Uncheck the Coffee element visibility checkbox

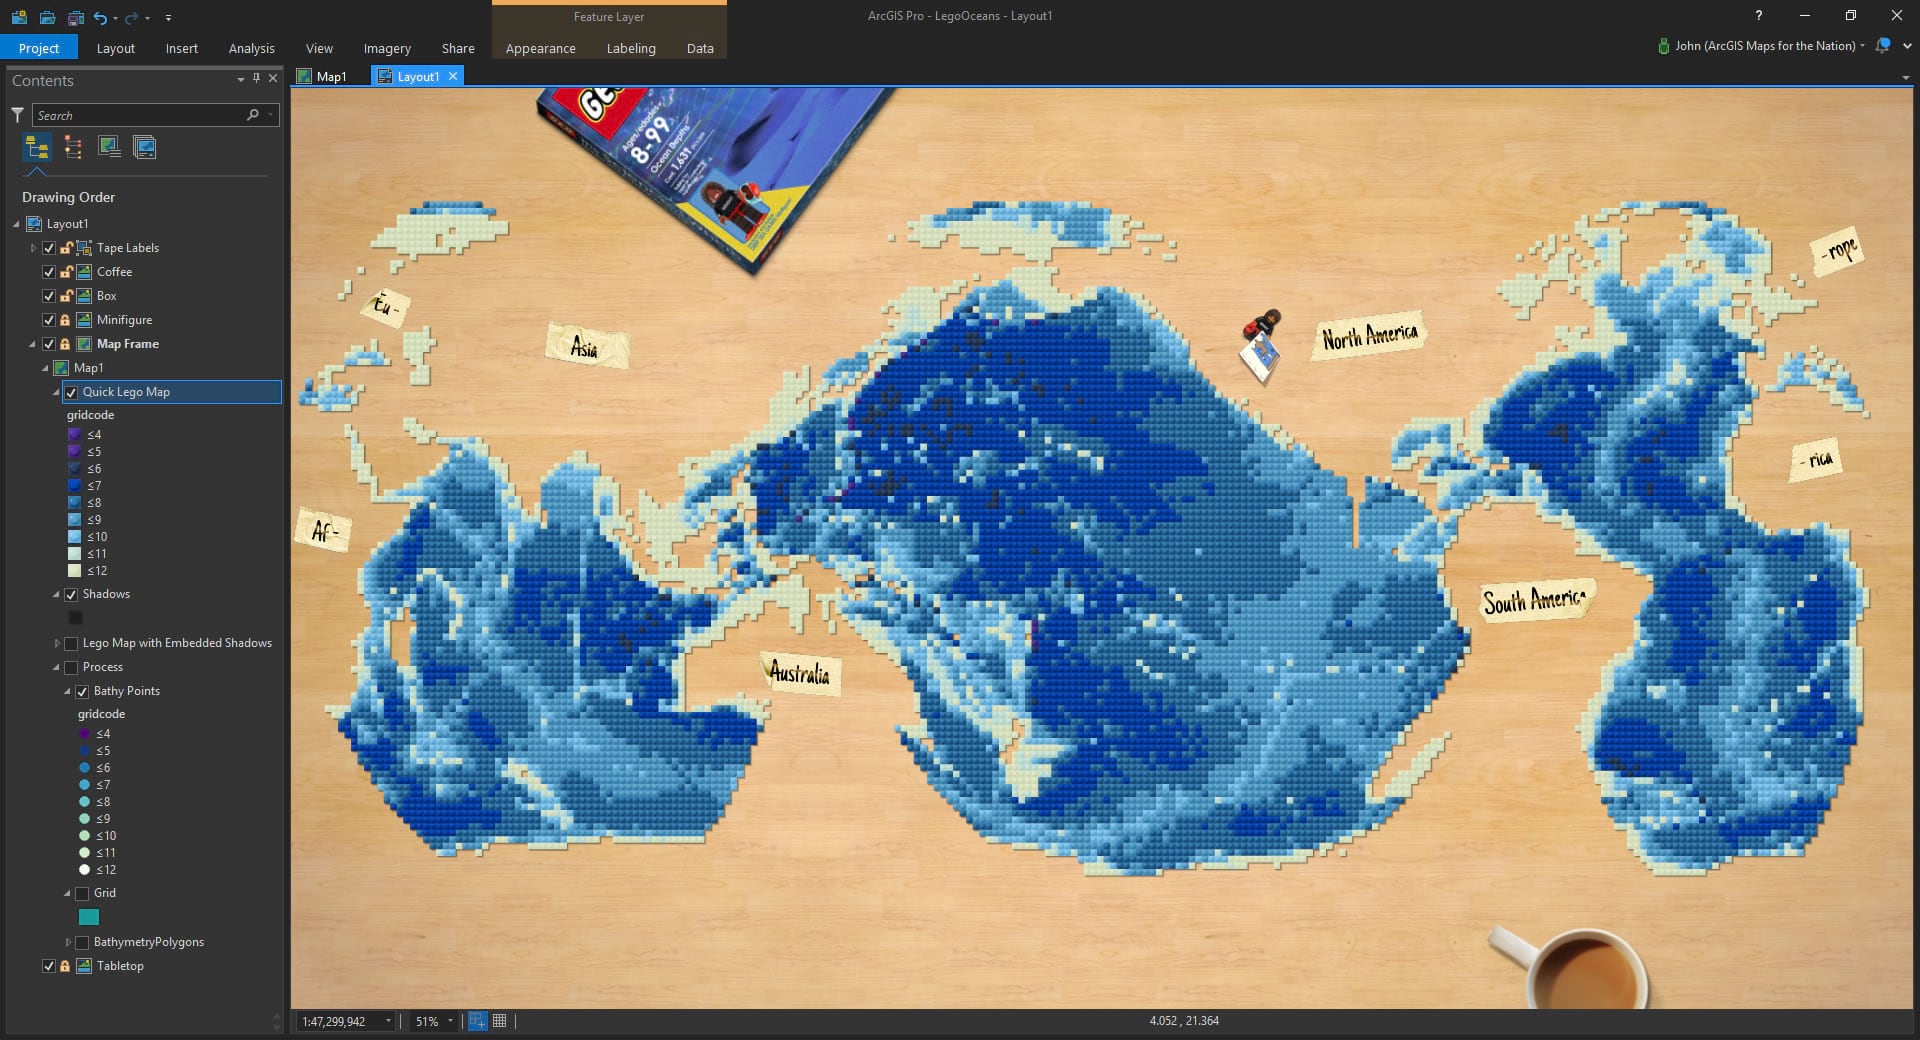(48, 271)
